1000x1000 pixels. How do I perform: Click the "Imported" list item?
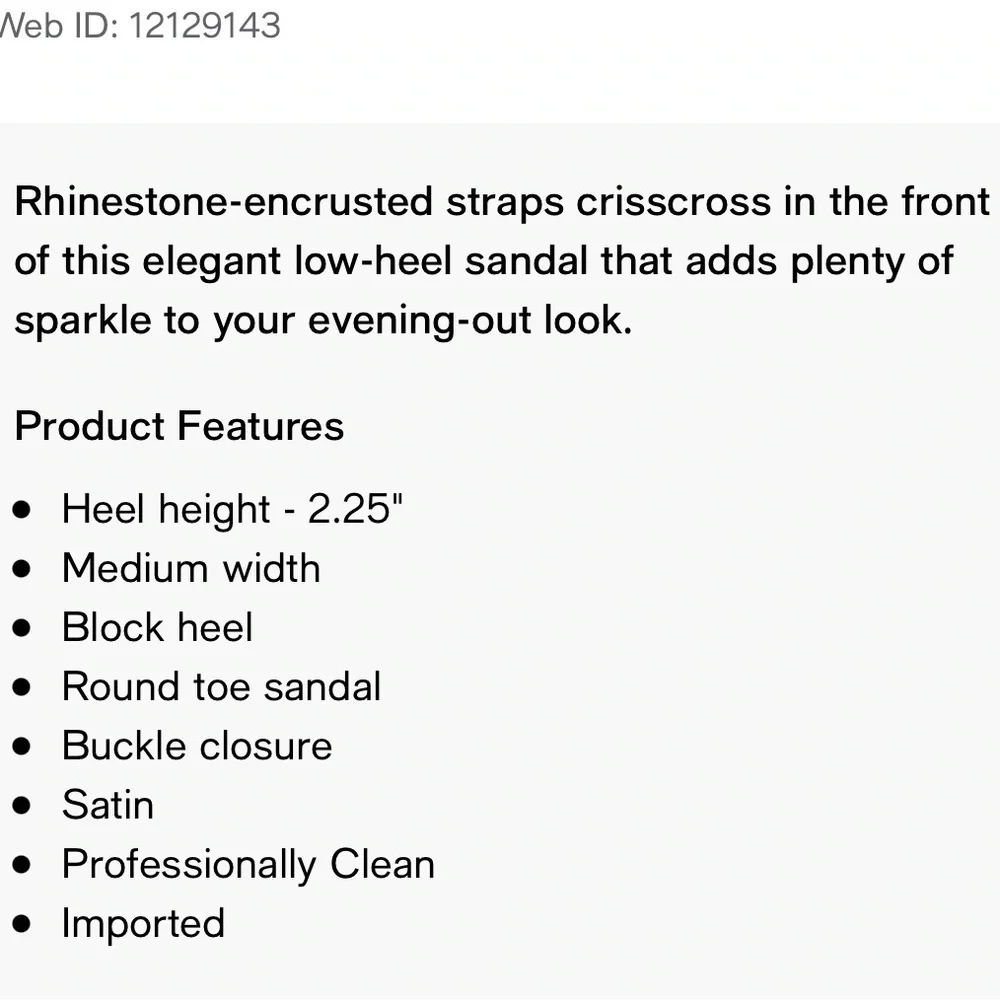point(143,923)
